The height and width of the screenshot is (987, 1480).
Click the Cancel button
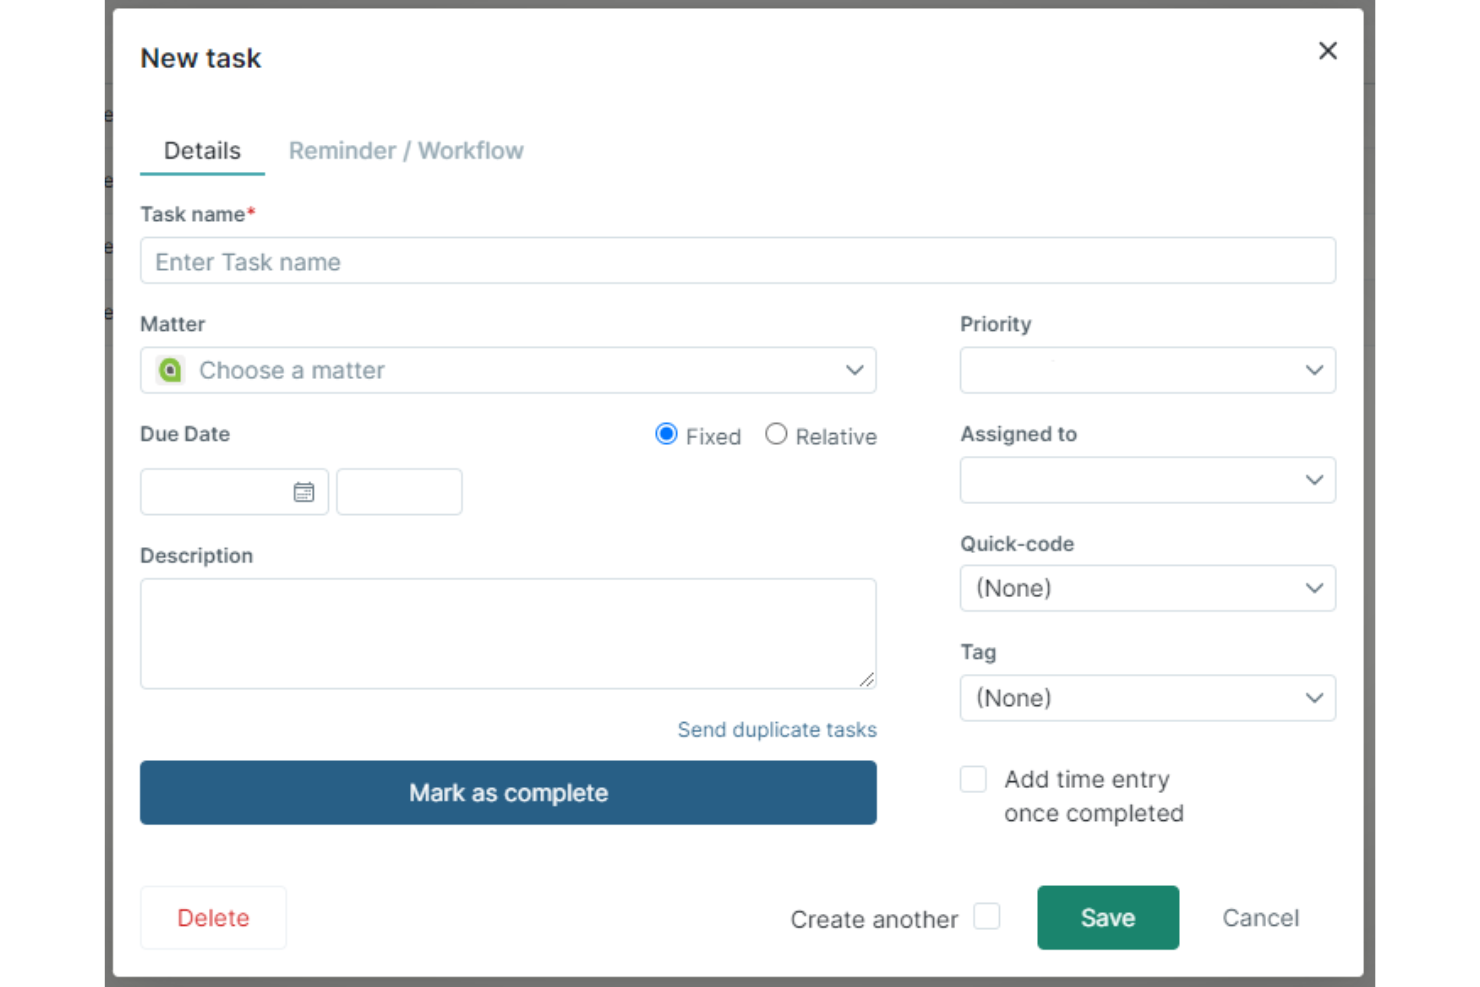coord(1260,917)
